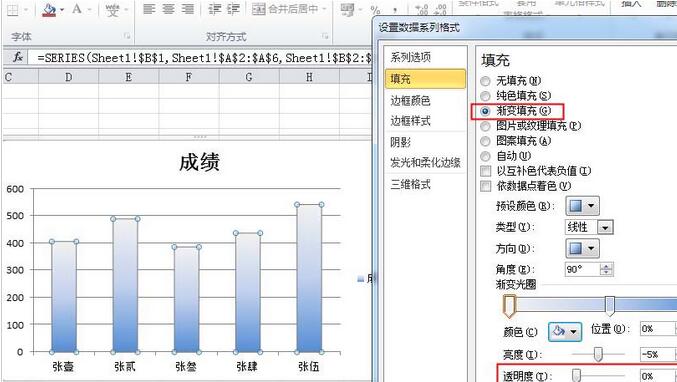The height and width of the screenshot is (382, 677).
Task: Open the fill color dropdown arrow
Action: click(x=63, y=9)
